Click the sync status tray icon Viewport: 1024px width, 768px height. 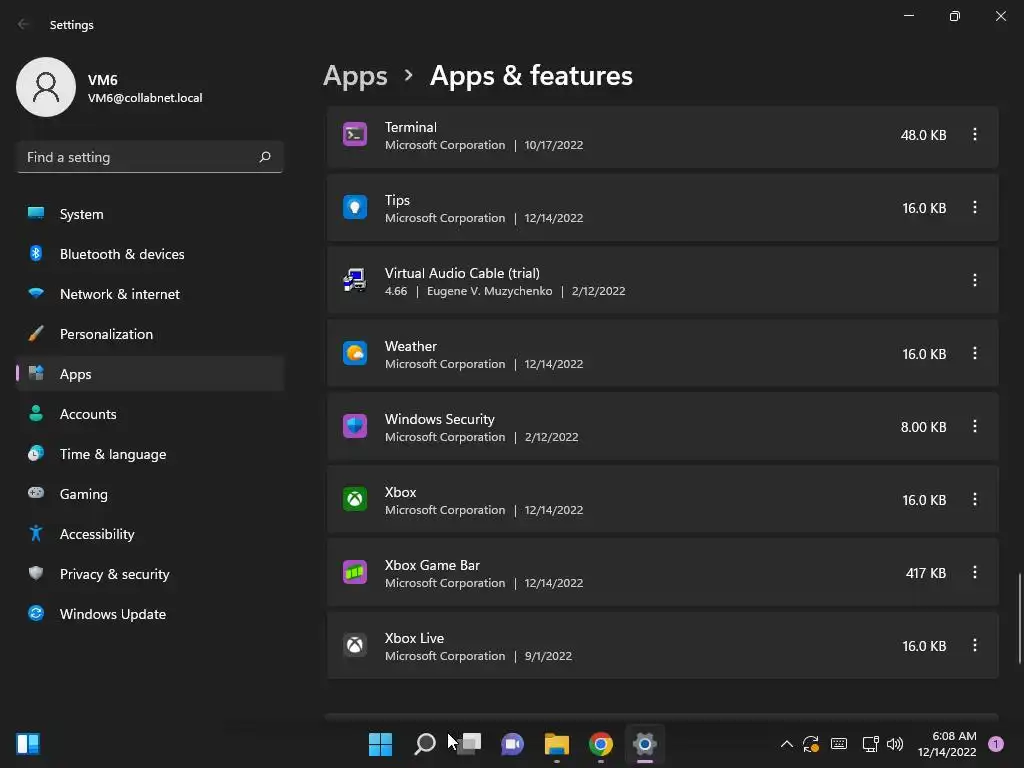click(x=811, y=744)
